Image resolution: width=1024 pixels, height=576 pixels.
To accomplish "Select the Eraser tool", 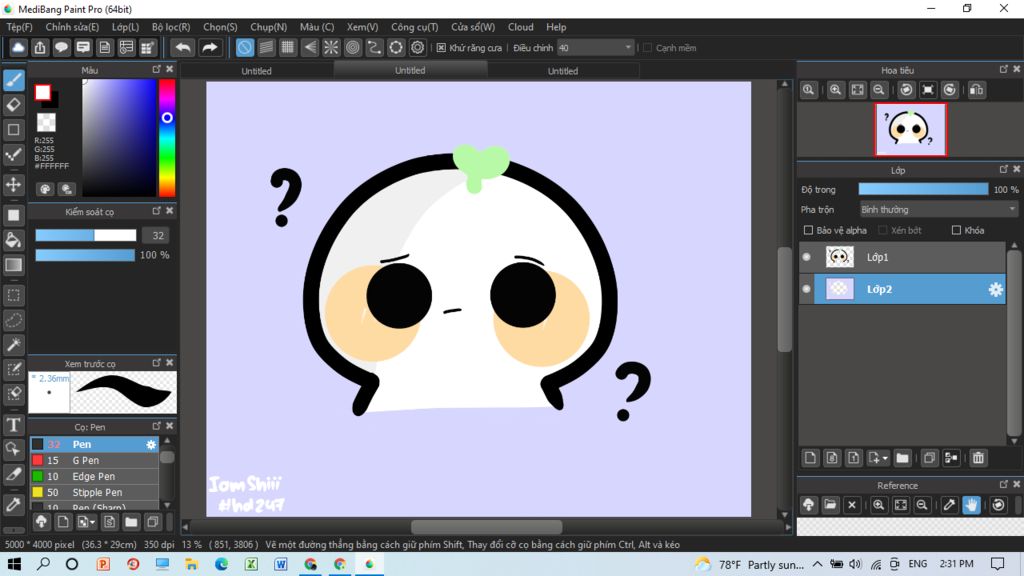I will [x=14, y=104].
